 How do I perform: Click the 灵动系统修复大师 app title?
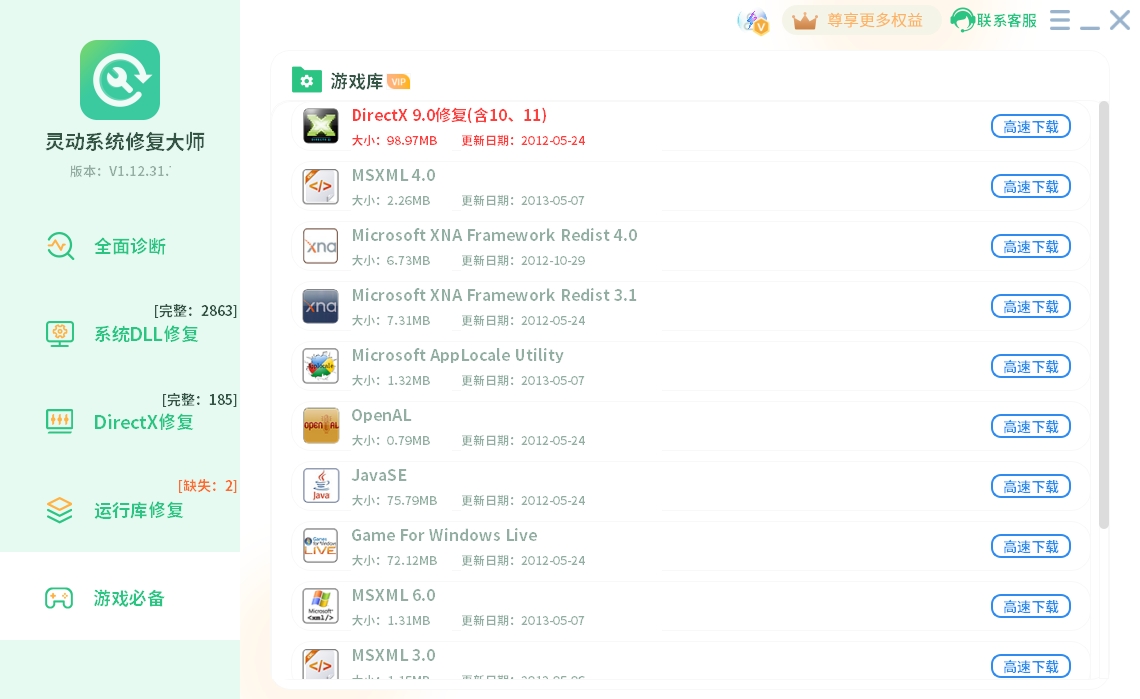(125, 141)
